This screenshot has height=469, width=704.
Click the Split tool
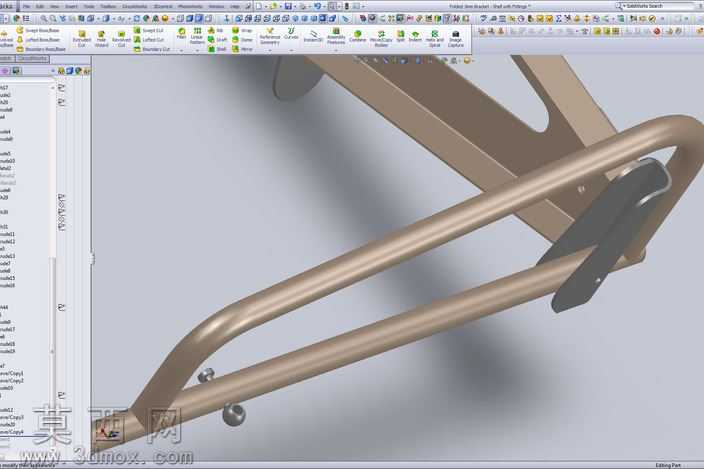[400, 36]
